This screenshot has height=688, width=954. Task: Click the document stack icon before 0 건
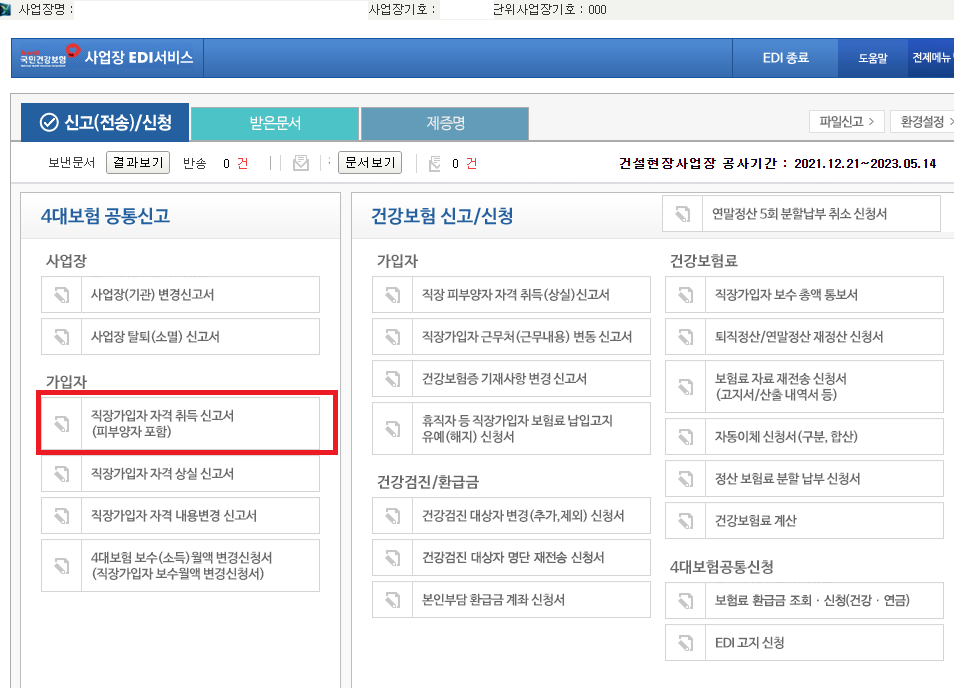tap(434, 163)
